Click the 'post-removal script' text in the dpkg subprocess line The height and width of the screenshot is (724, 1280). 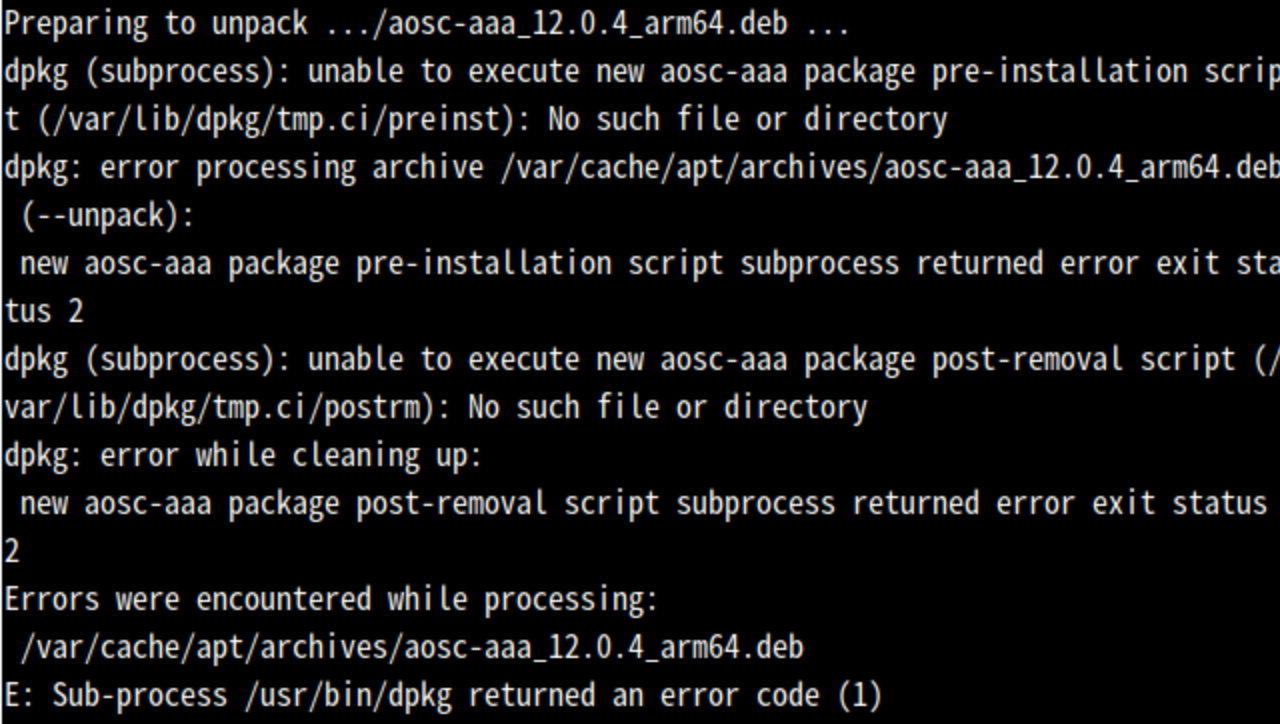coord(1083,360)
